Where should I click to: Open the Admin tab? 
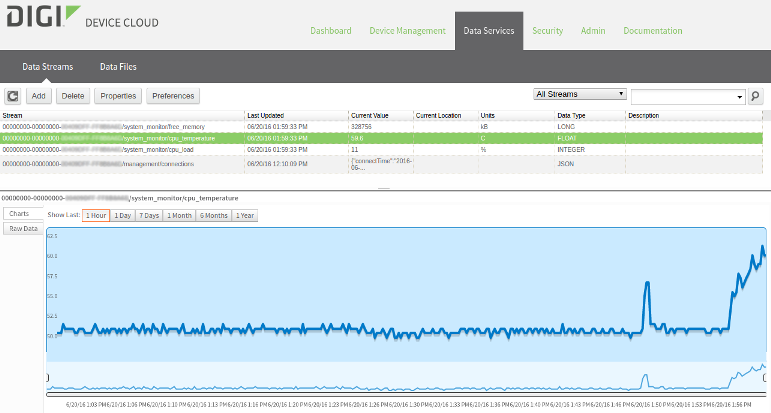(593, 30)
